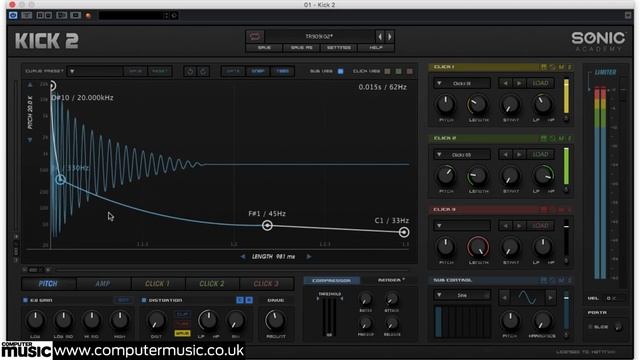Click the Limiter button
This screenshot has width=640, height=360.
pyautogui.click(x=605, y=72)
